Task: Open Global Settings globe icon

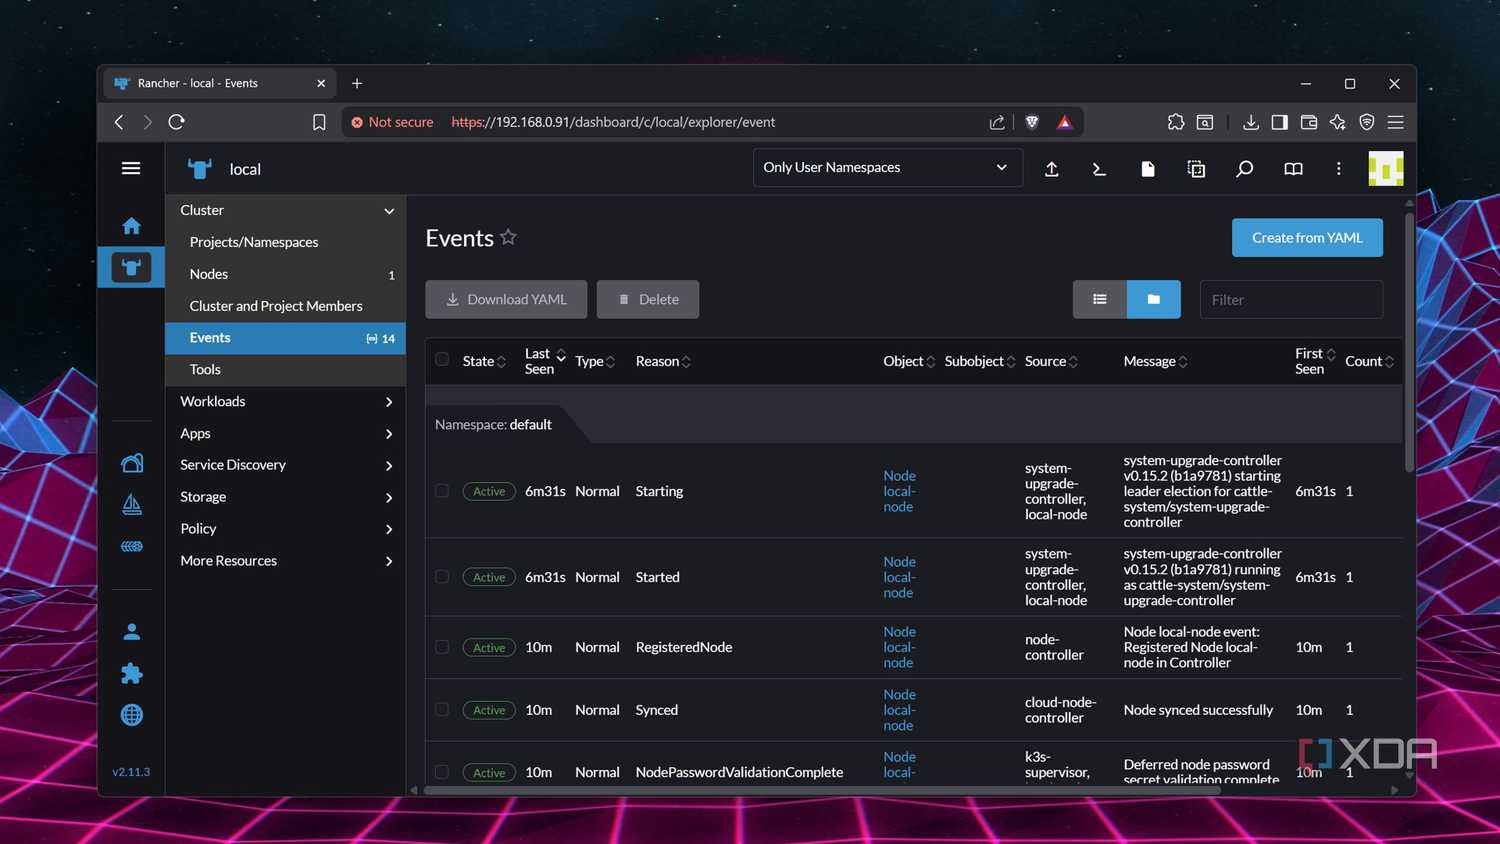Action: [x=131, y=715]
